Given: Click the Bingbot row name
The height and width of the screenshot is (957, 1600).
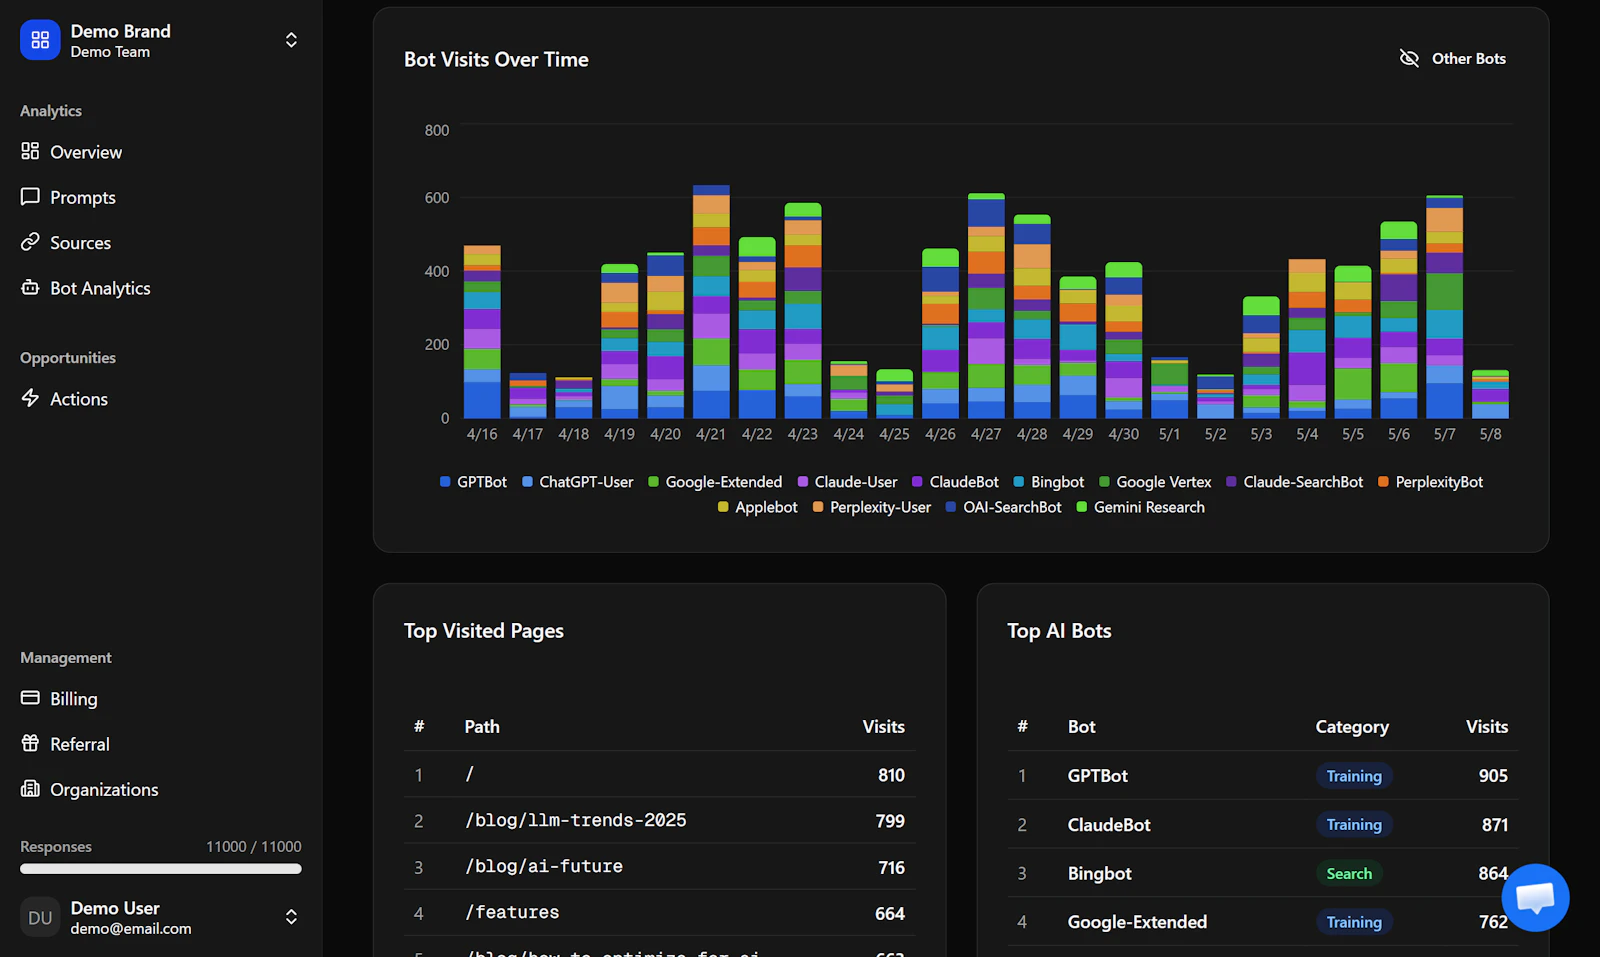Looking at the screenshot, I should 1099,873.
